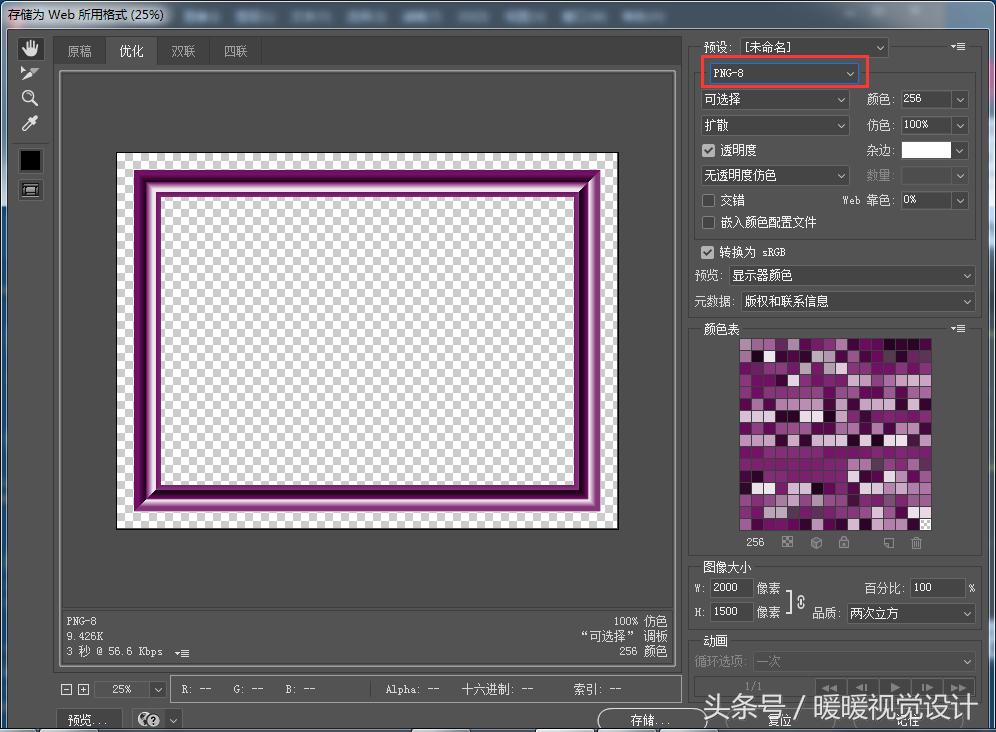The width and height of the screenshot is (996, 732).
Task: Switch to the 原稿 tab
Action: (x=80, y=51)
